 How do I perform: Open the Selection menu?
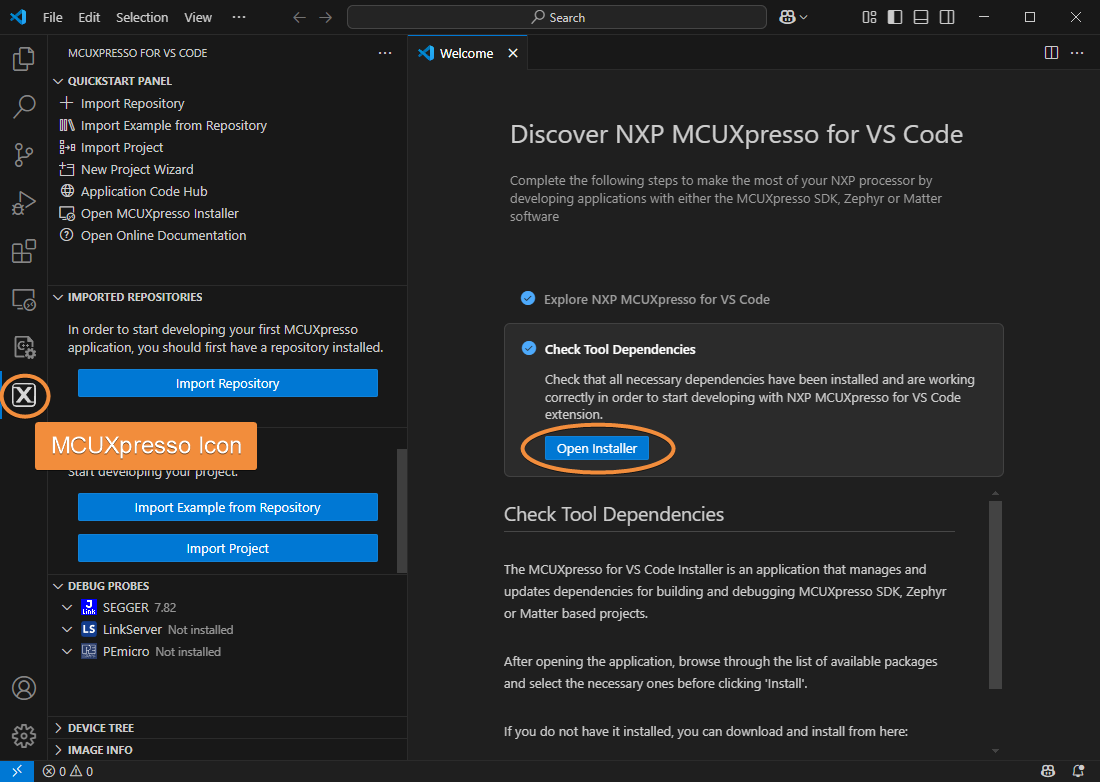(142, 18)
